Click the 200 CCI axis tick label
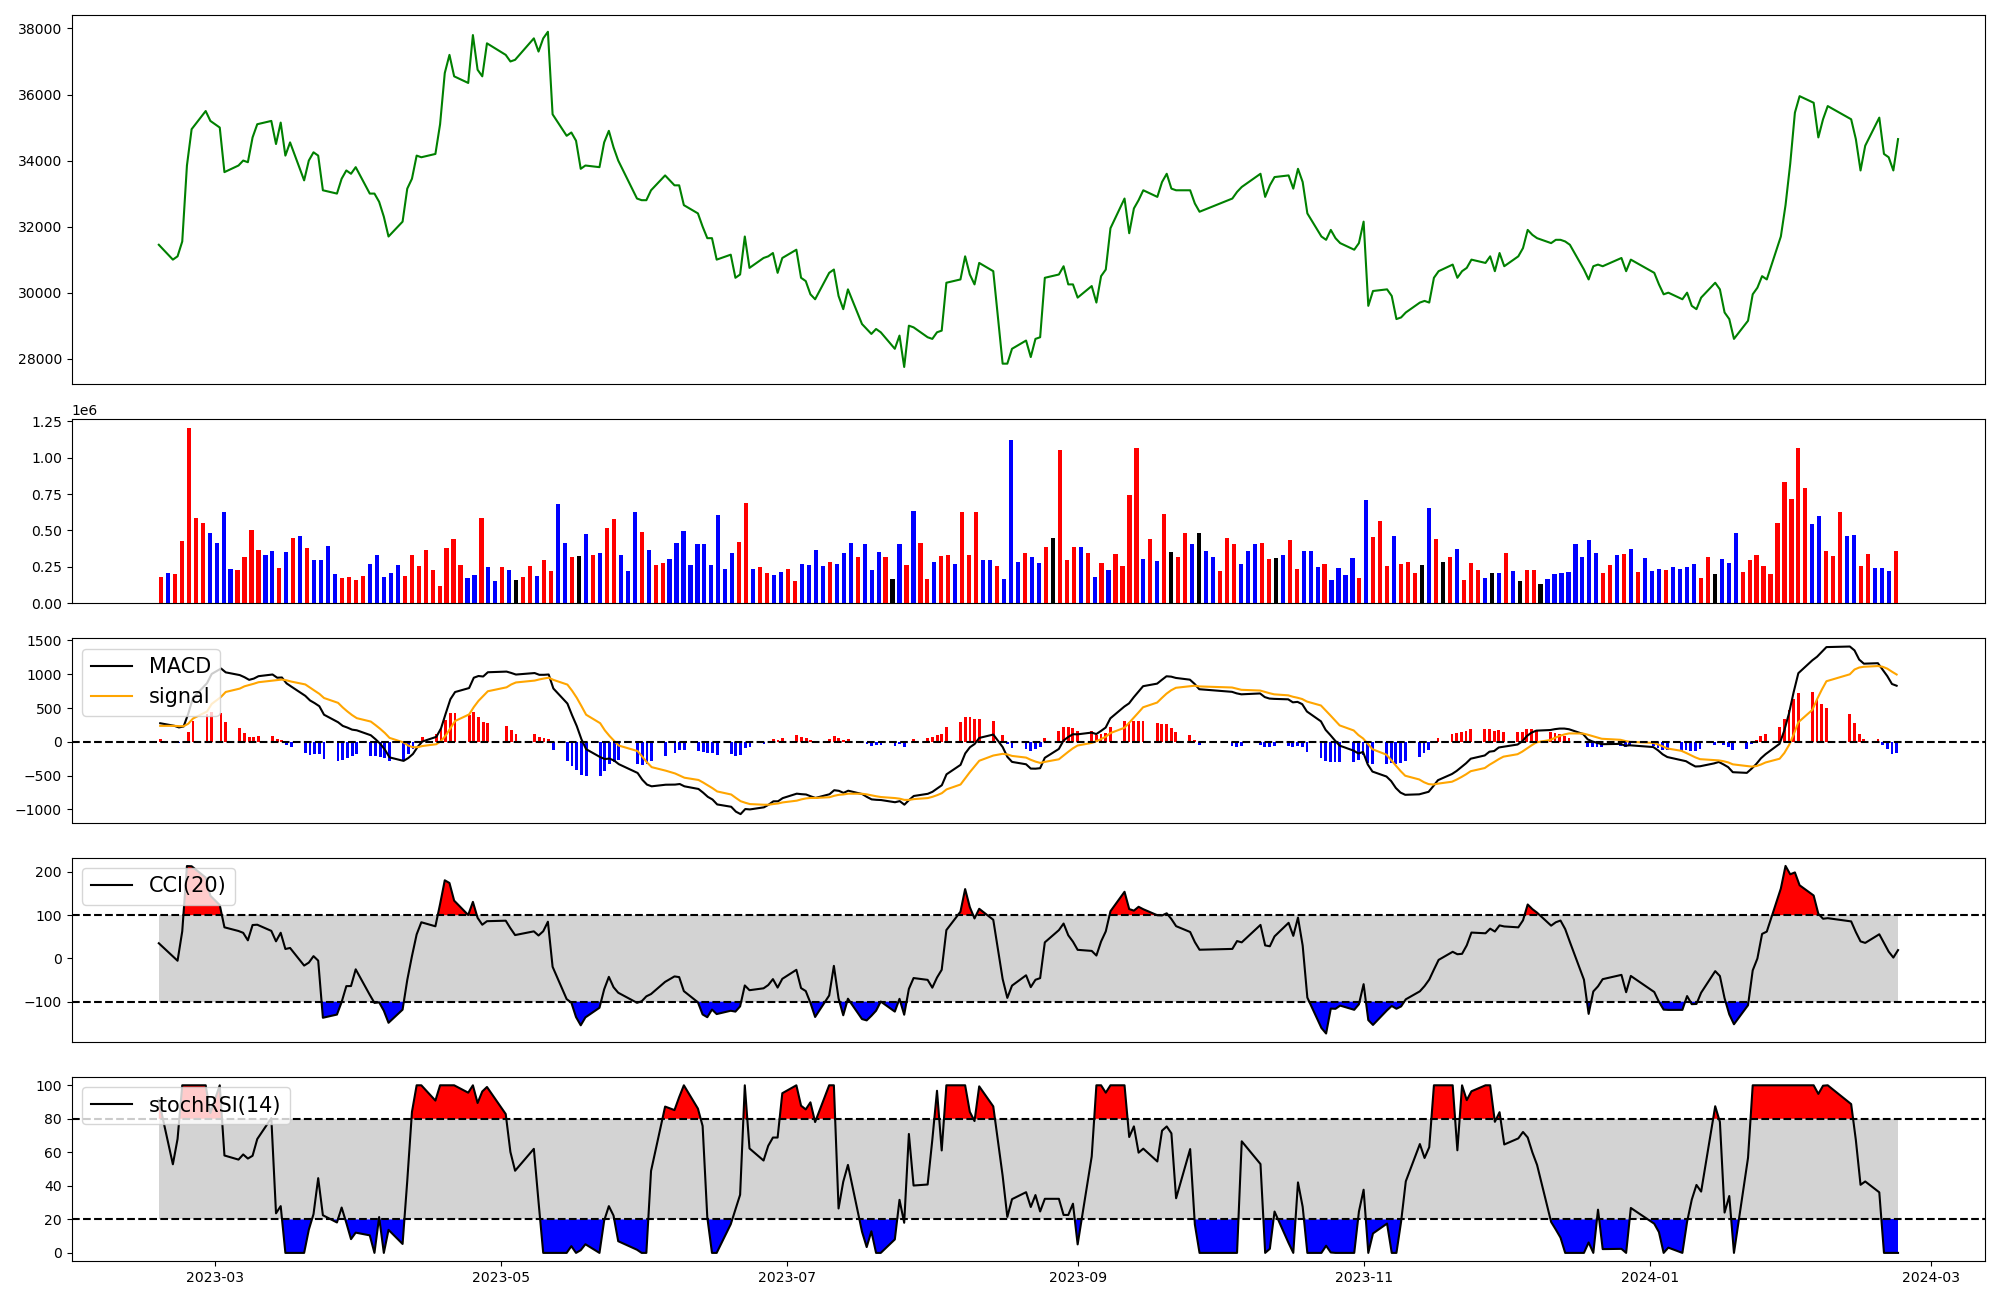 49,872
